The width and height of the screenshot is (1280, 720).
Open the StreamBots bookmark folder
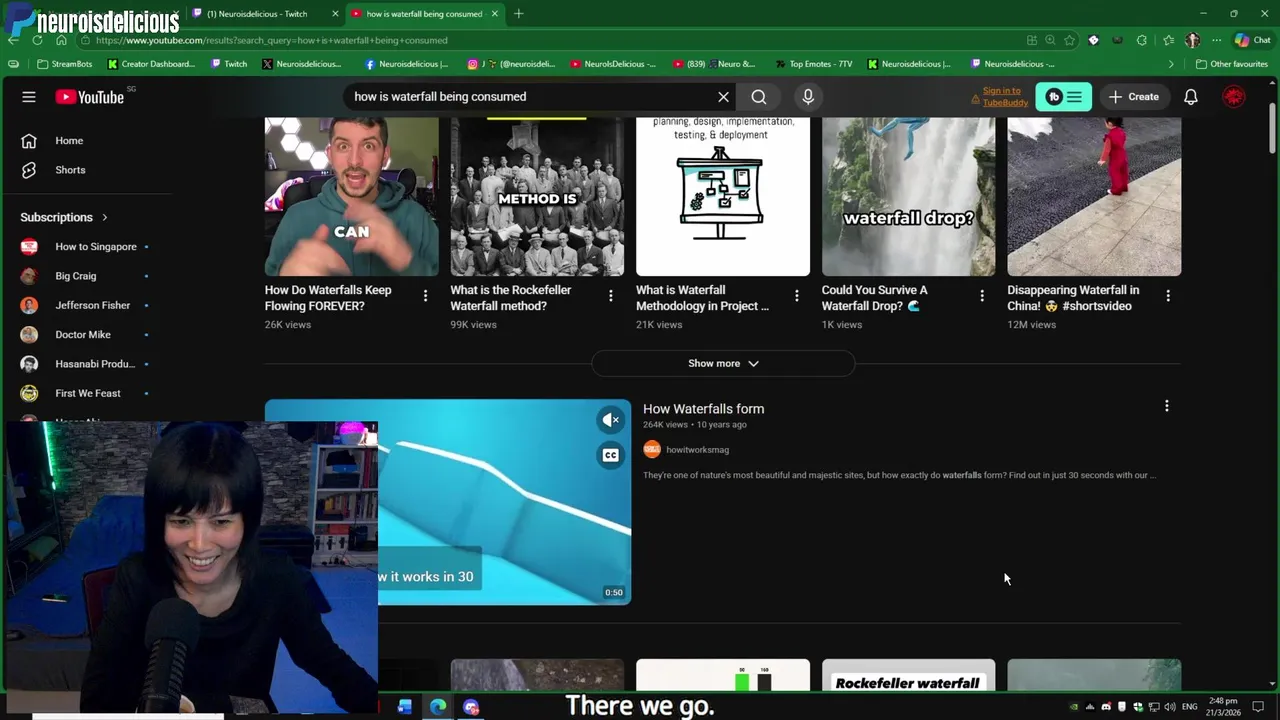pyautogui.click(x=64, y=64)
